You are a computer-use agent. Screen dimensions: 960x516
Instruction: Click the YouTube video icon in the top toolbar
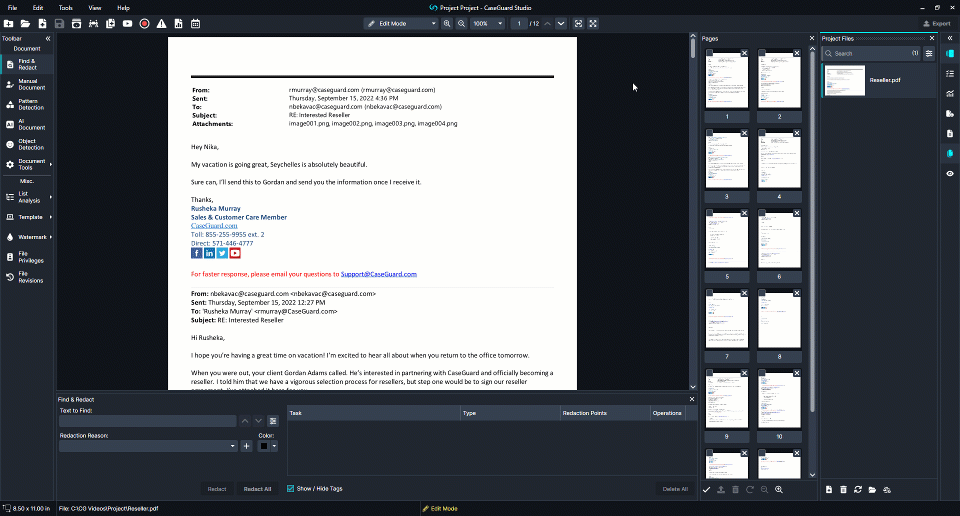click(x=127, y=24)
